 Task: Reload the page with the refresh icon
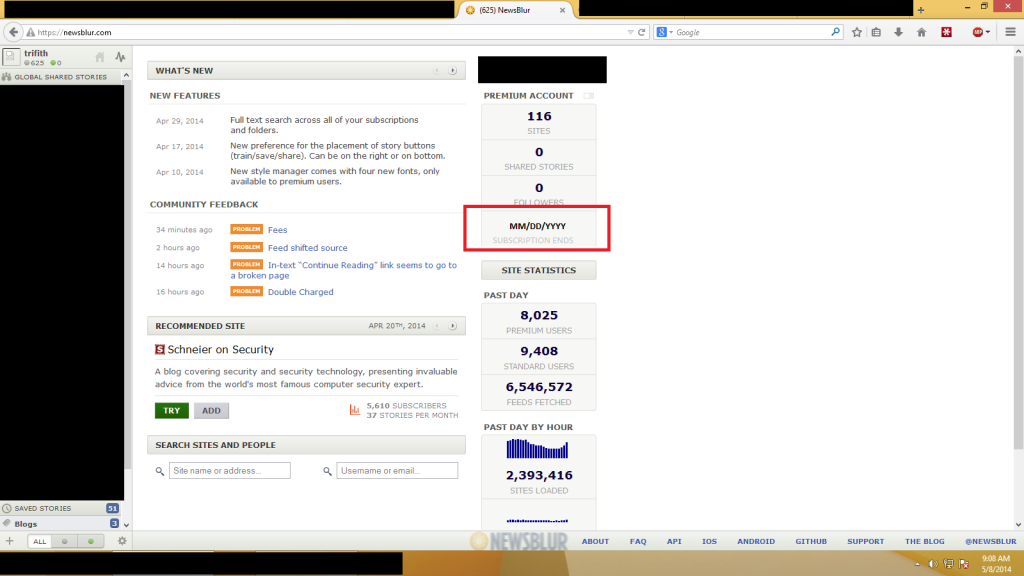642,32
